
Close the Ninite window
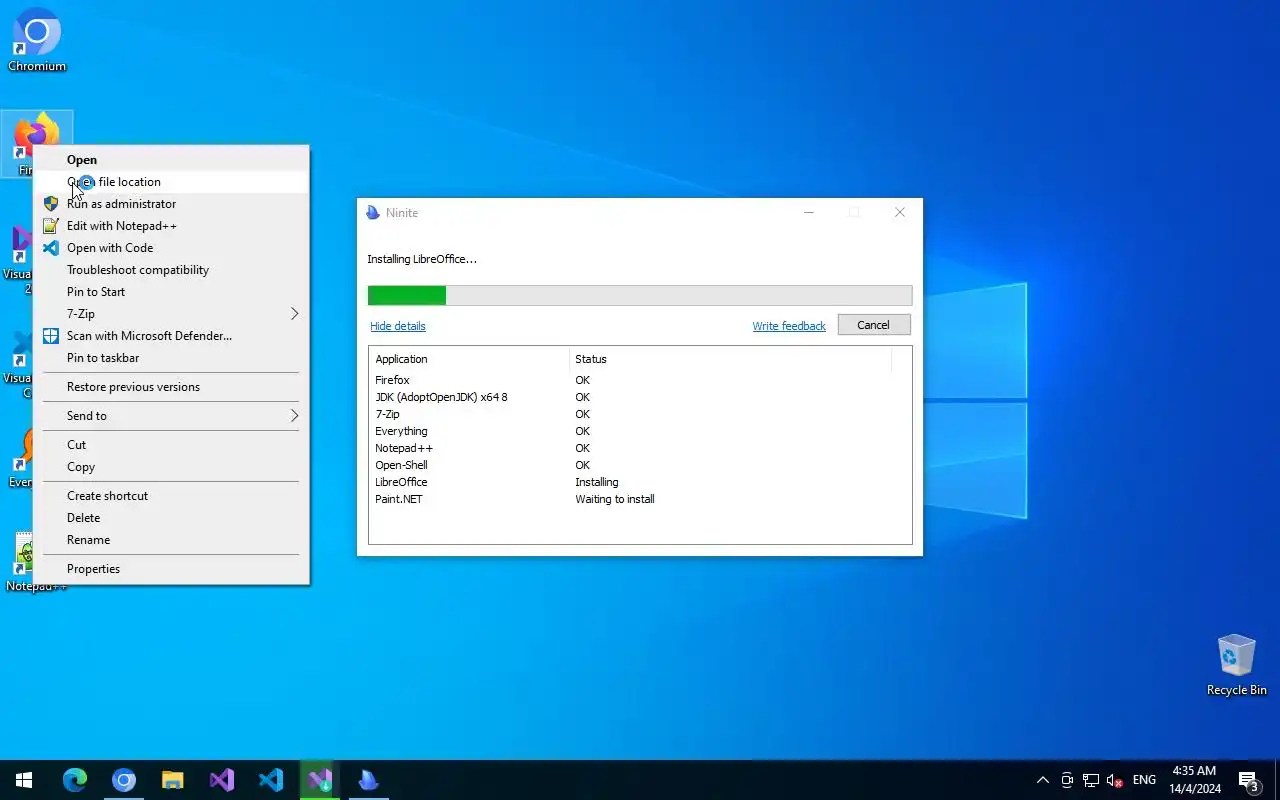900,212
